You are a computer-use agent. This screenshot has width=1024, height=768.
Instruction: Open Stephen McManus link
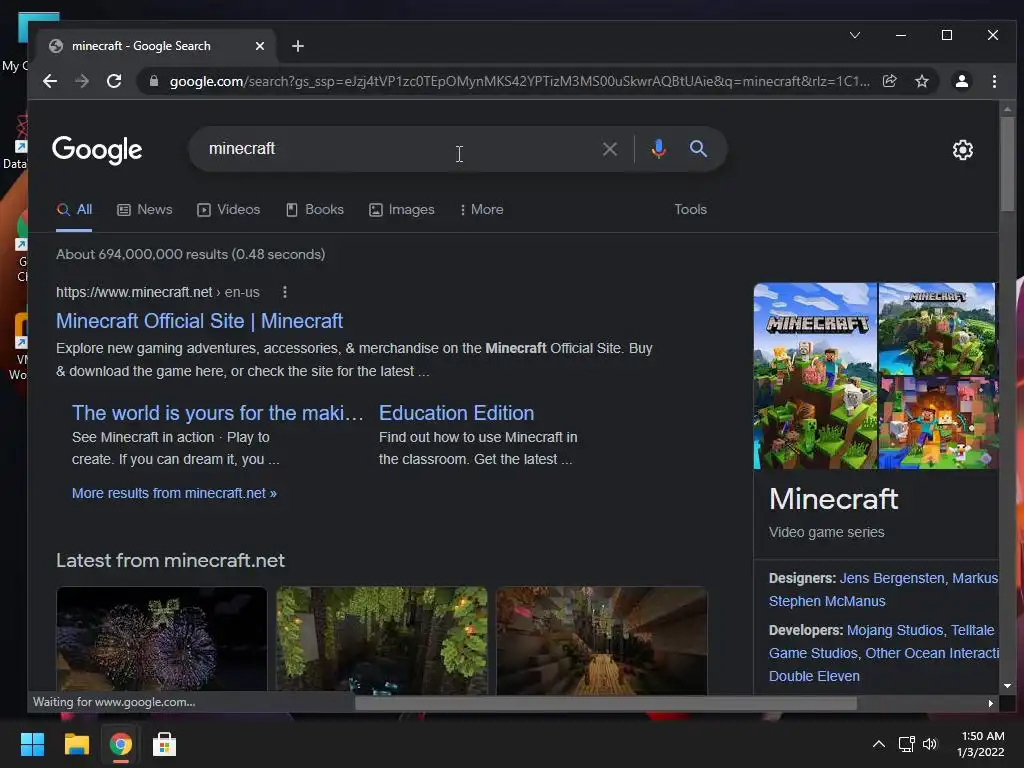(x=827, y=601)
